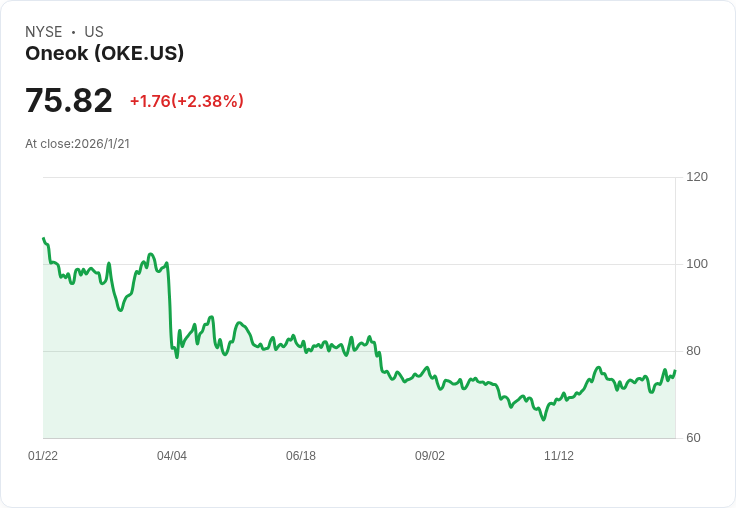This screenshot has width=736, height=508.
Task: Click the At close 2026/1/21 timestamp
Action: coord(77,144)
